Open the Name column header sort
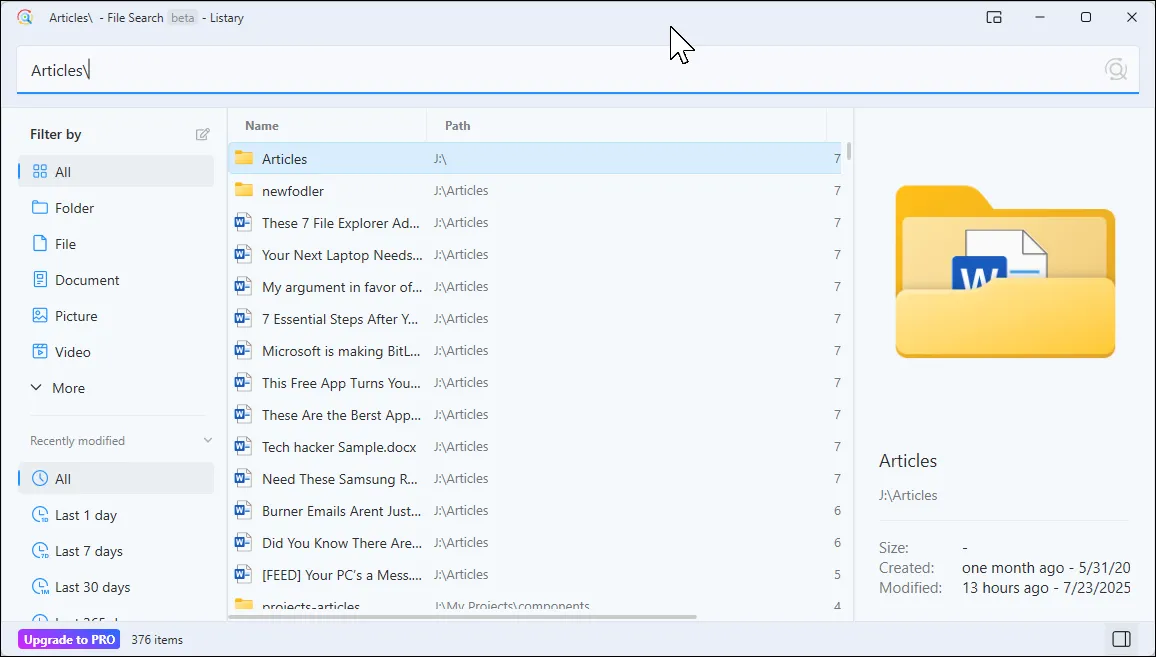This screenshot has width=1156, height=657. coord(260,125)
